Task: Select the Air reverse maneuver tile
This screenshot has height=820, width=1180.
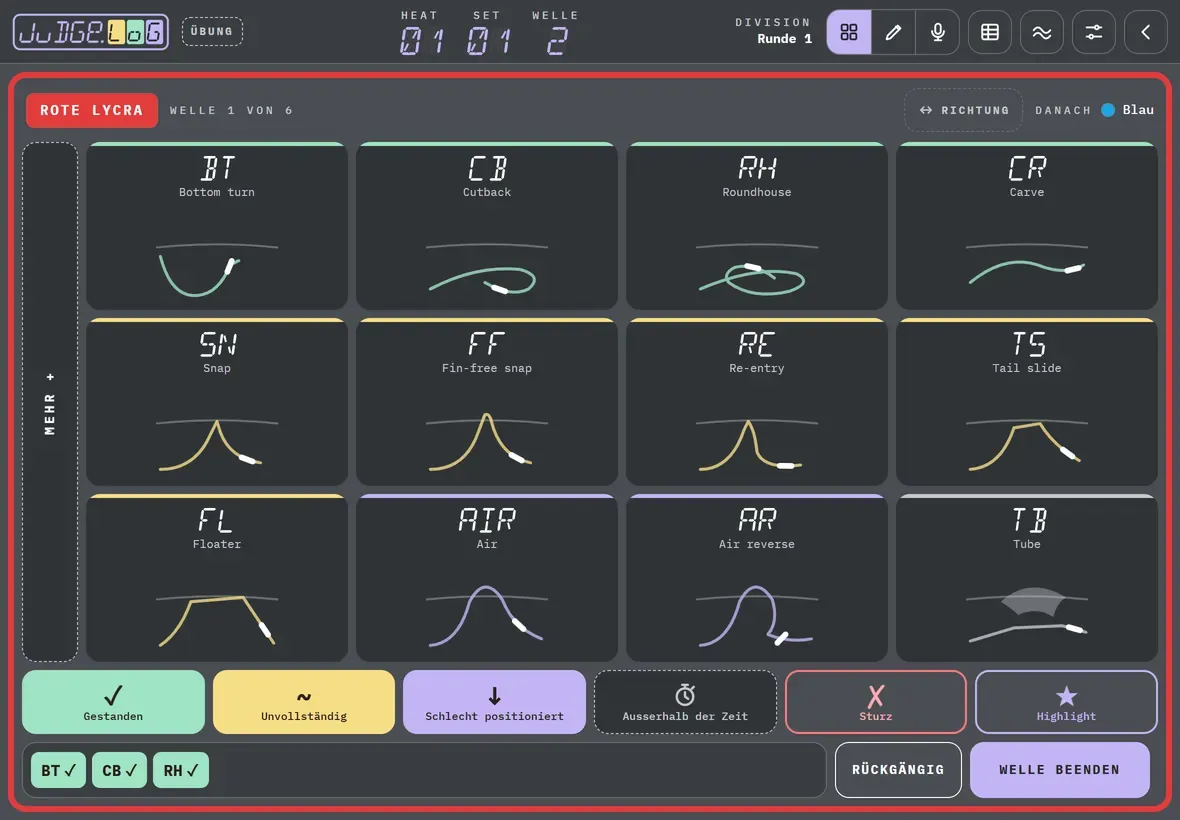Action: (756, 578)
